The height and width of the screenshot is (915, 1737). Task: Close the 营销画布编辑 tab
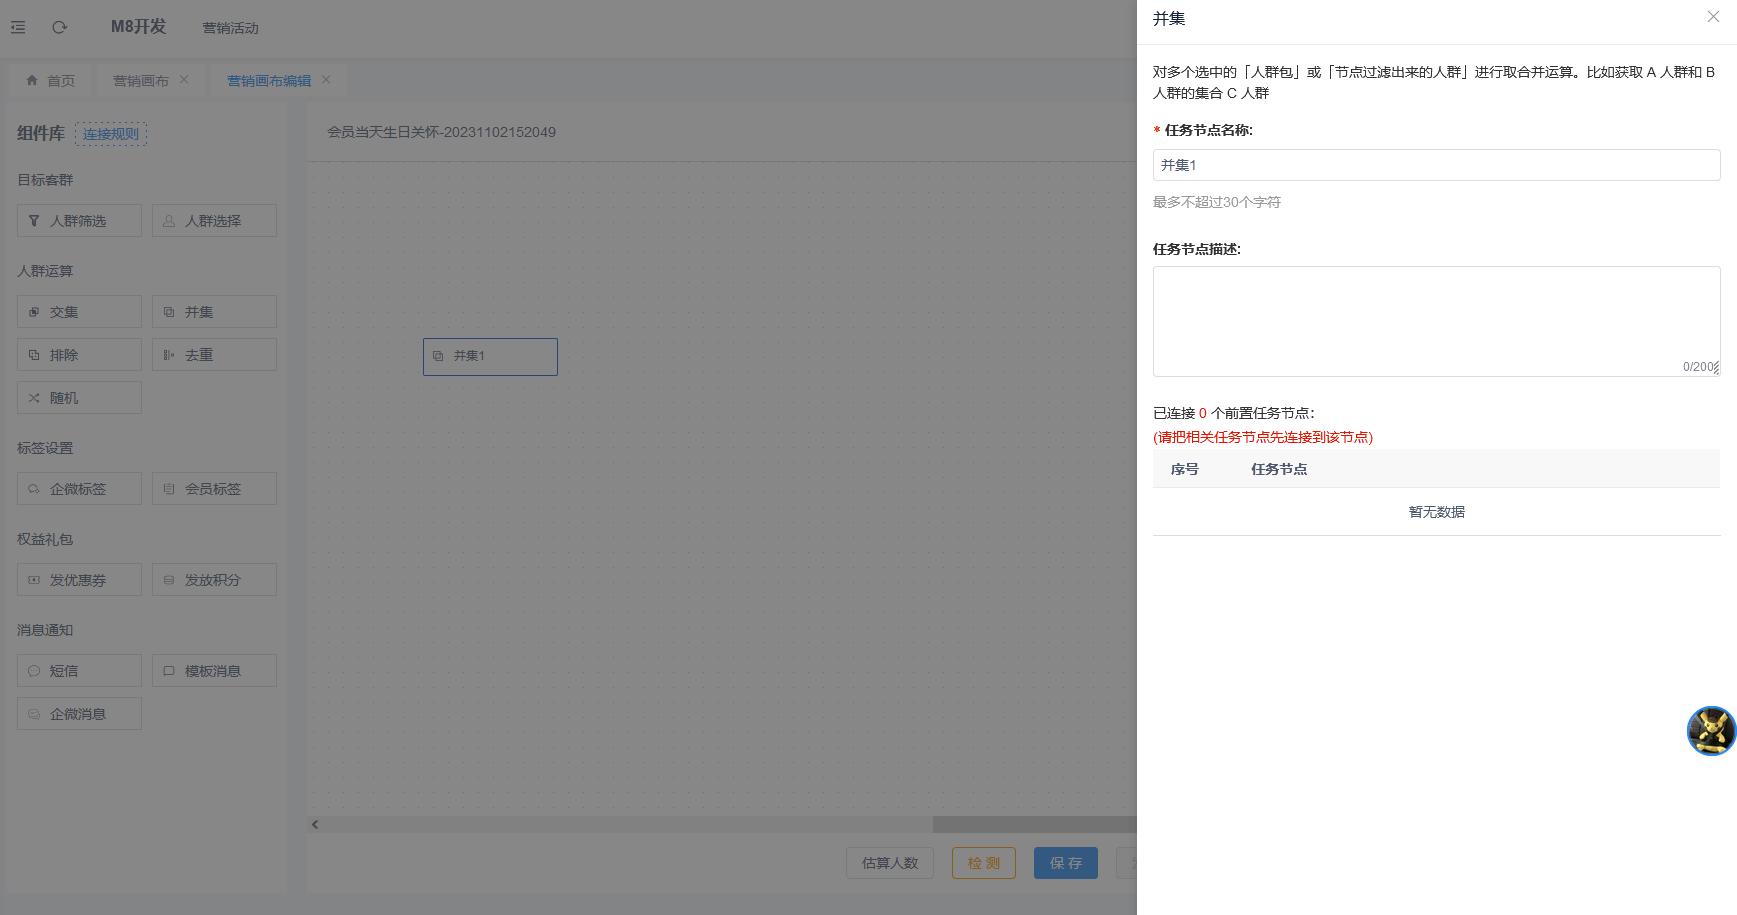326,80
